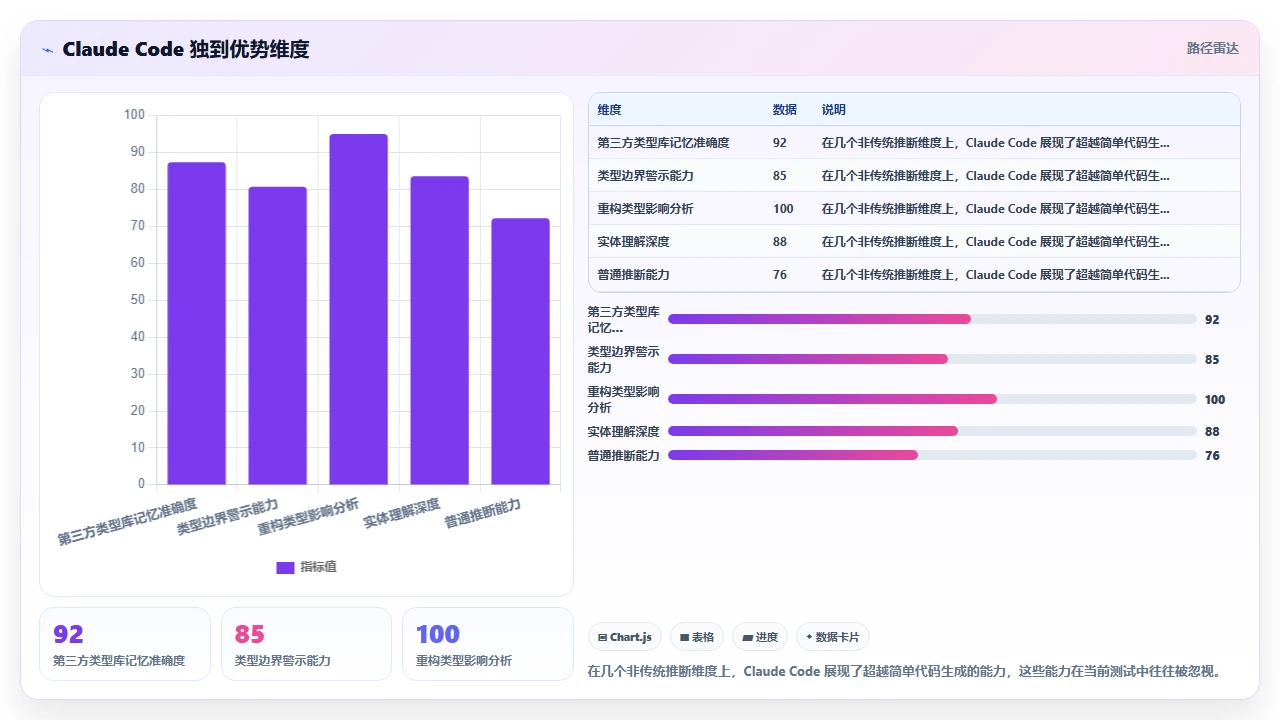Click the progress value 85 label
The width and height of the screenshot is (1280, 720).
pos(1212,360)
